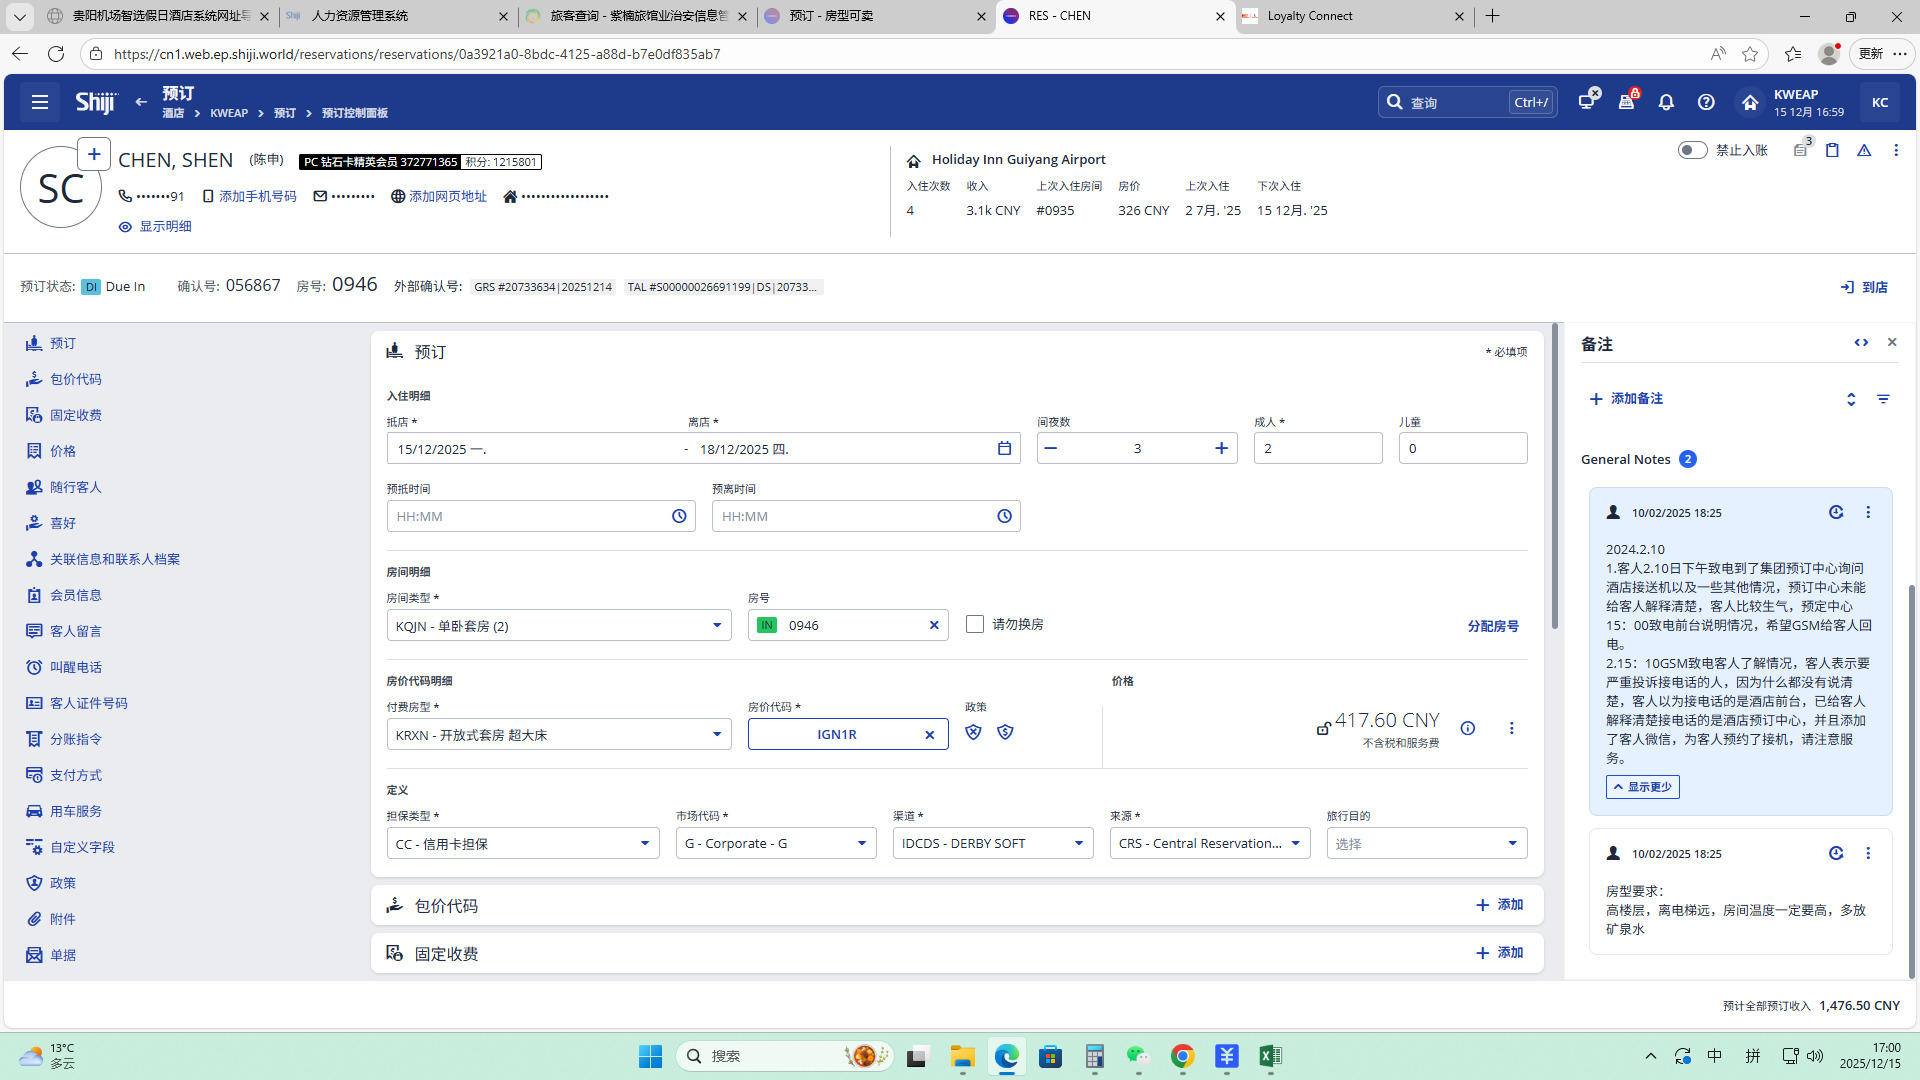Click the home icon in header
Screen dimensions: 1920x1080
(1750, 102)
